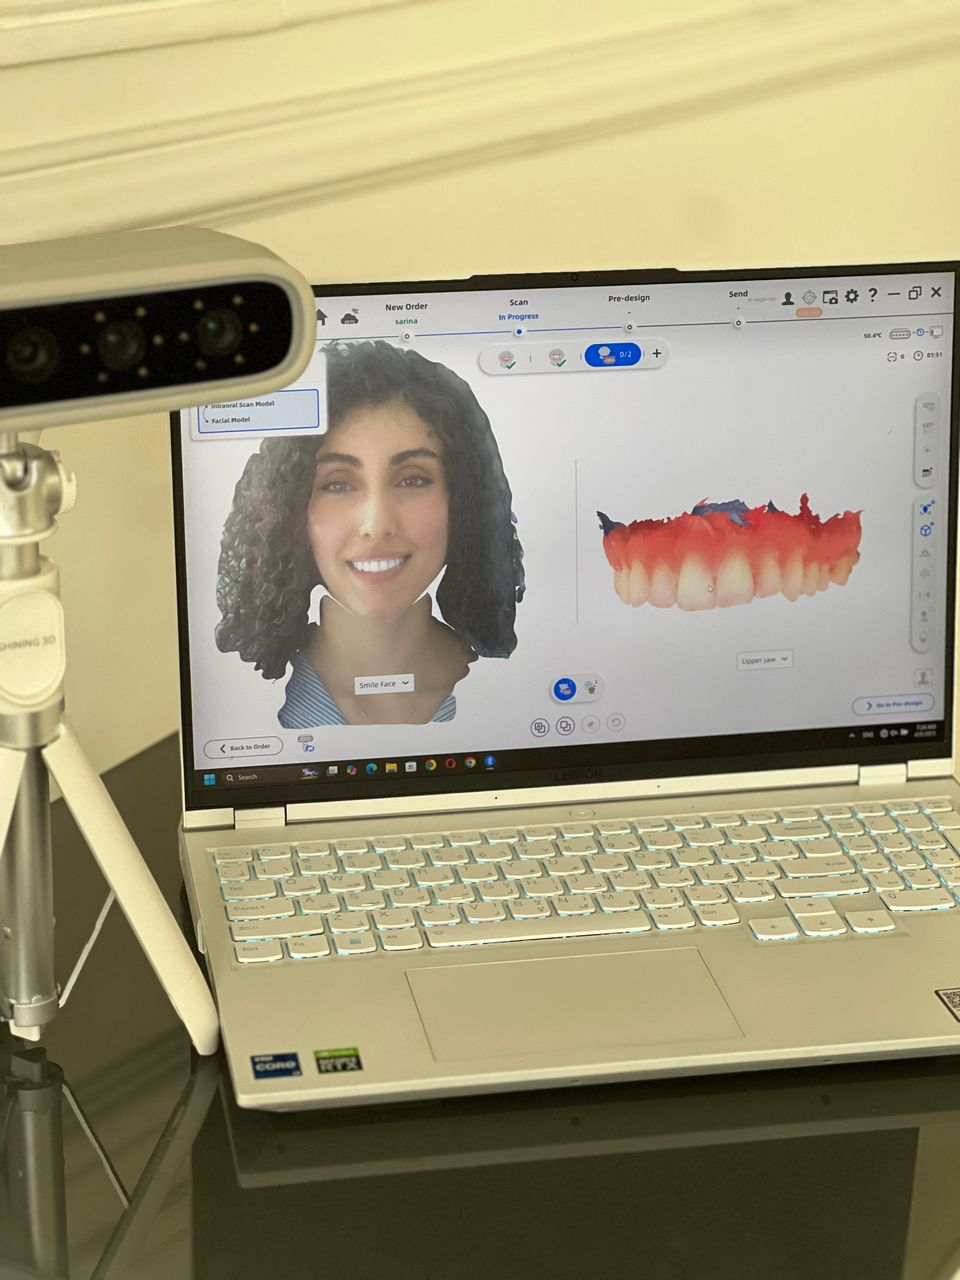Select Facial Model in the list

[231, 420]
